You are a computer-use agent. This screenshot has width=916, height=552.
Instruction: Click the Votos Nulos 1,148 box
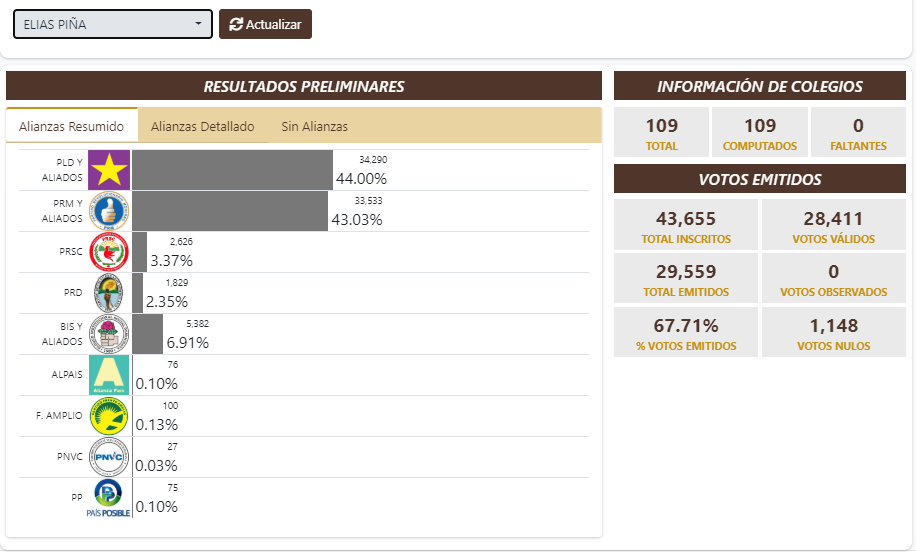(833, 334)
